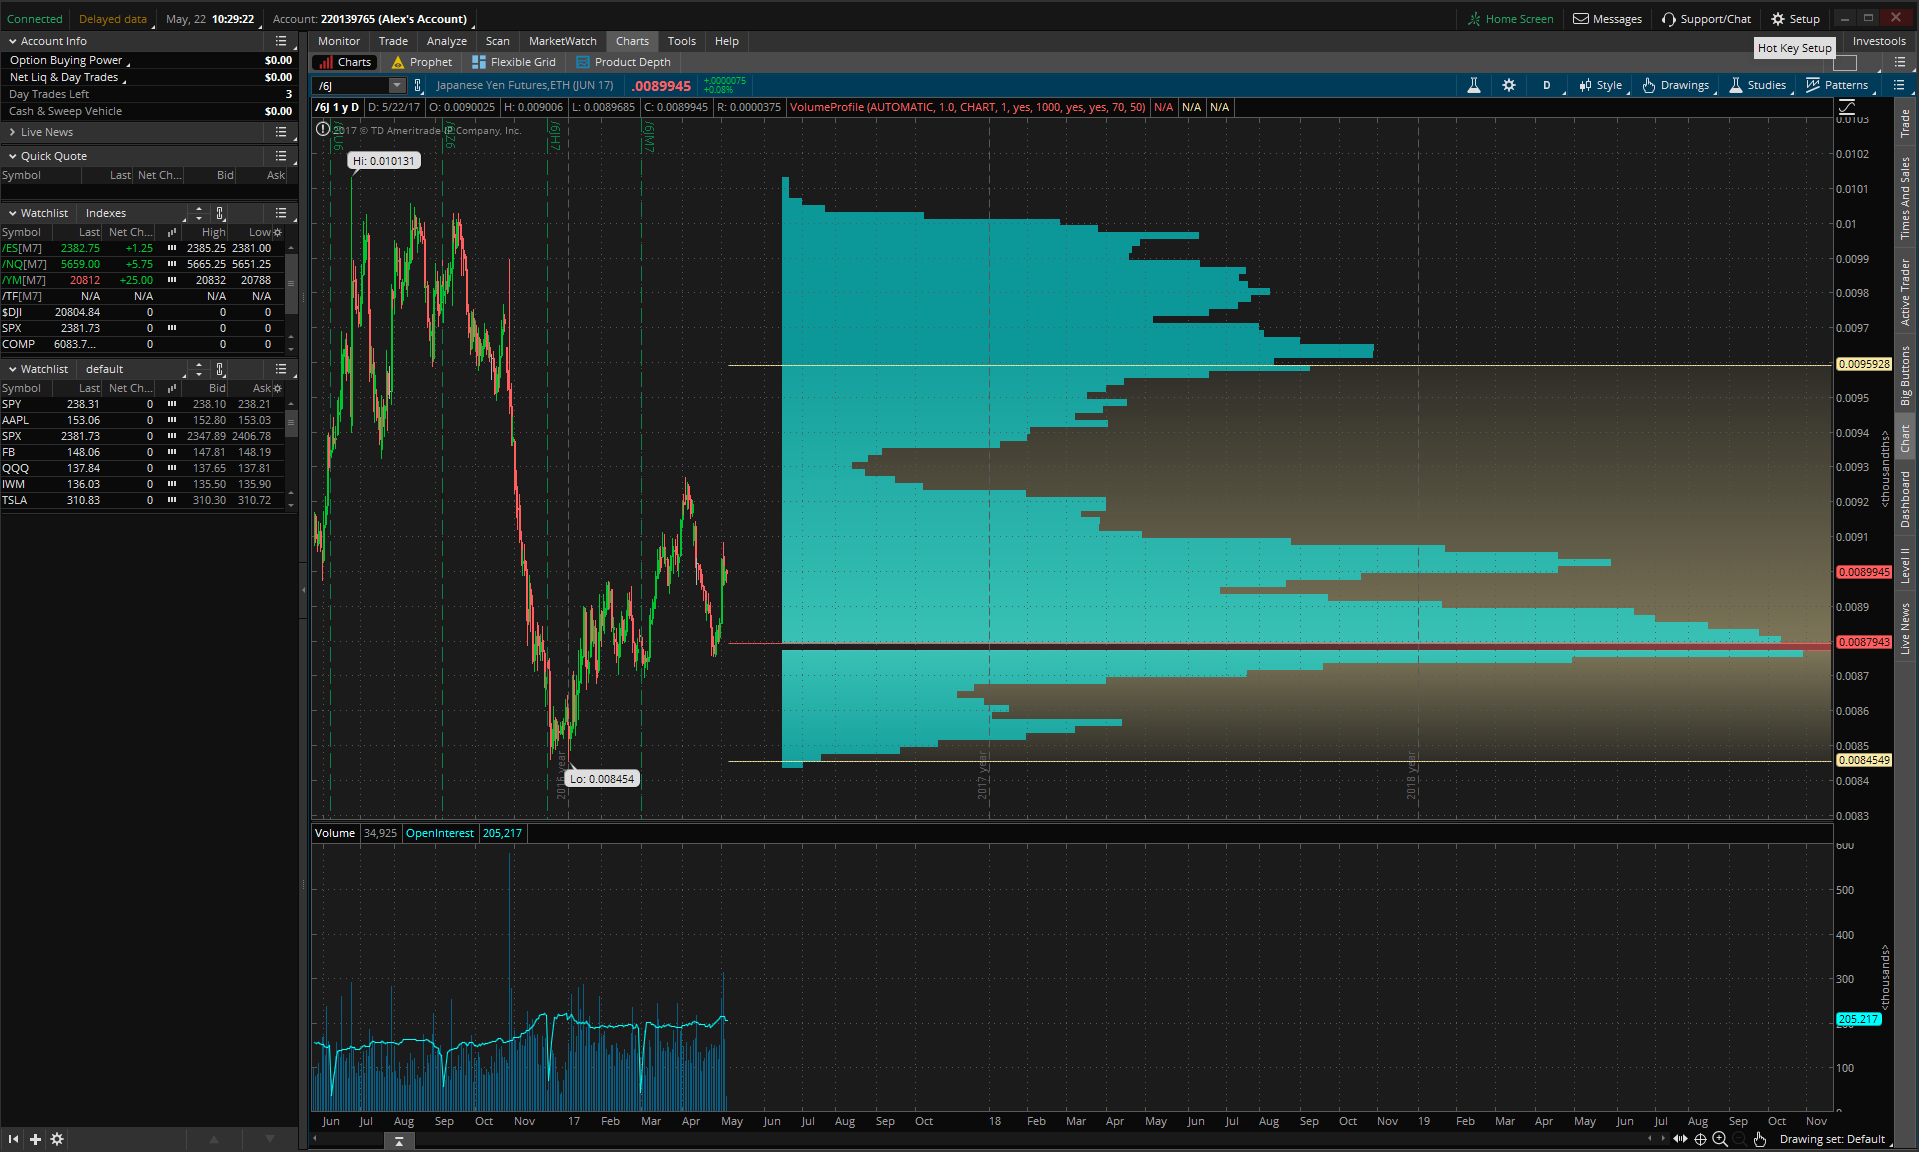
Task: Click the chart horizontal scrollbar thumb at bottom
Action: [399, 1141]
